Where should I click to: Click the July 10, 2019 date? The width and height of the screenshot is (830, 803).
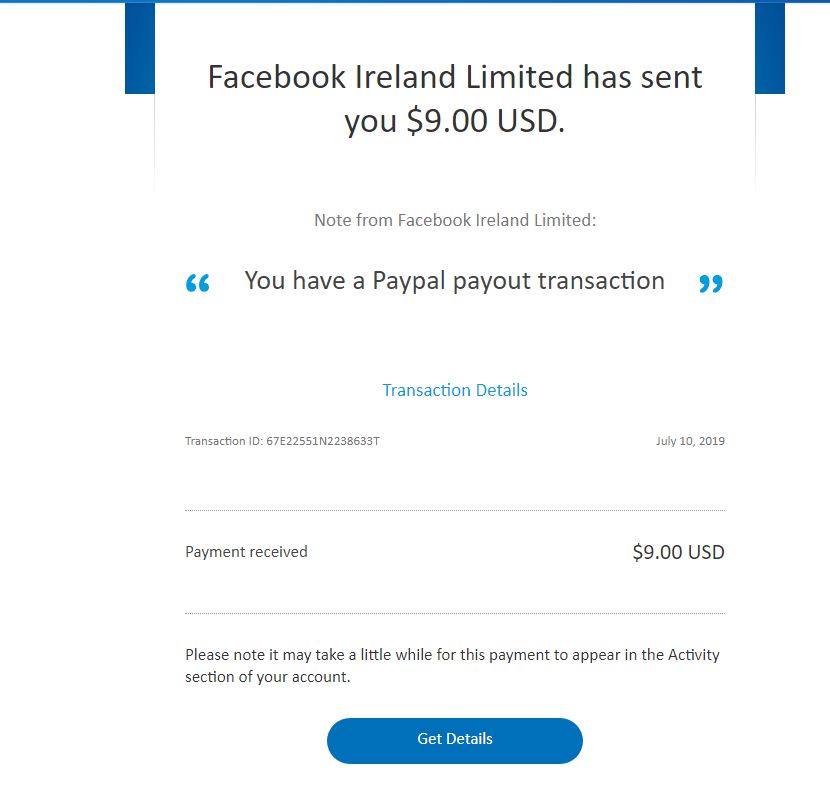[x=690, y=441]
